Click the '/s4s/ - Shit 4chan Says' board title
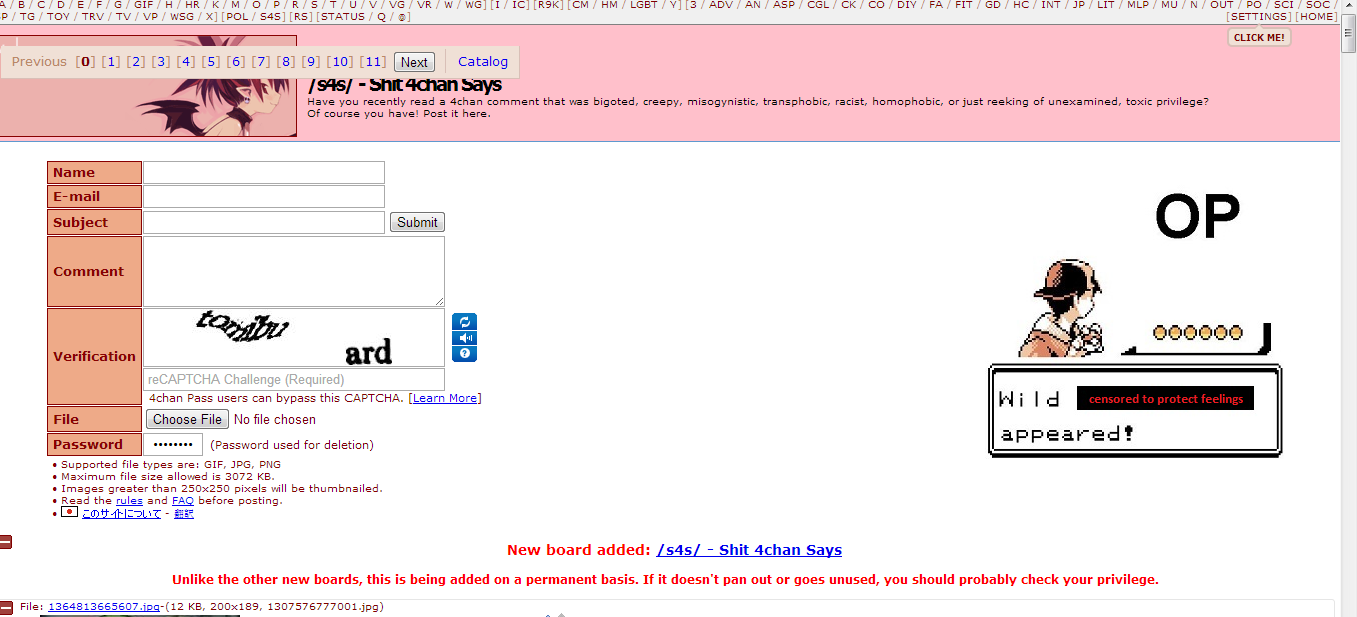The image size is (1357, 617). pos(405,85)
